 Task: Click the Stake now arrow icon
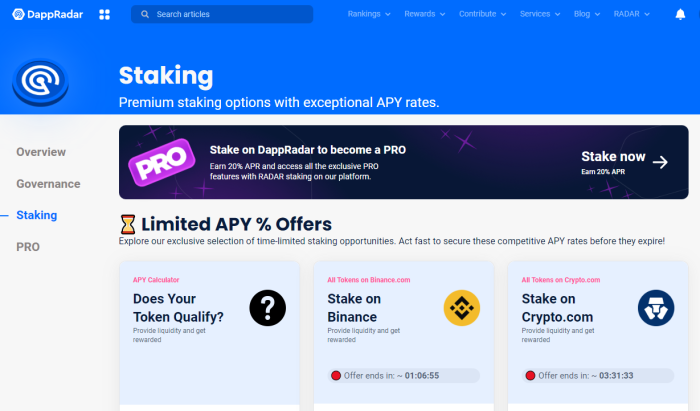[x=660, y=162]
